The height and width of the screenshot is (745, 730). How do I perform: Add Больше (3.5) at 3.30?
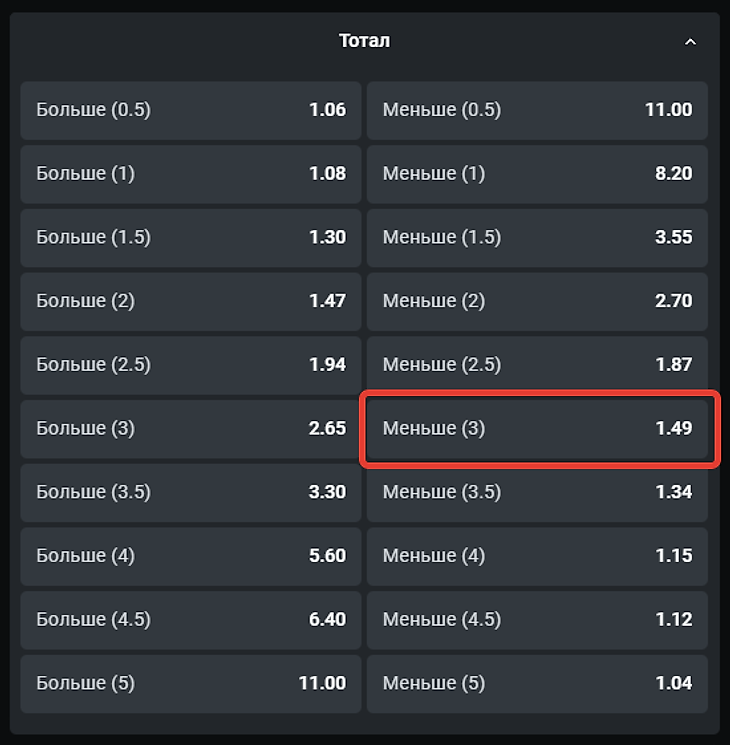click(x=190, y=492)
